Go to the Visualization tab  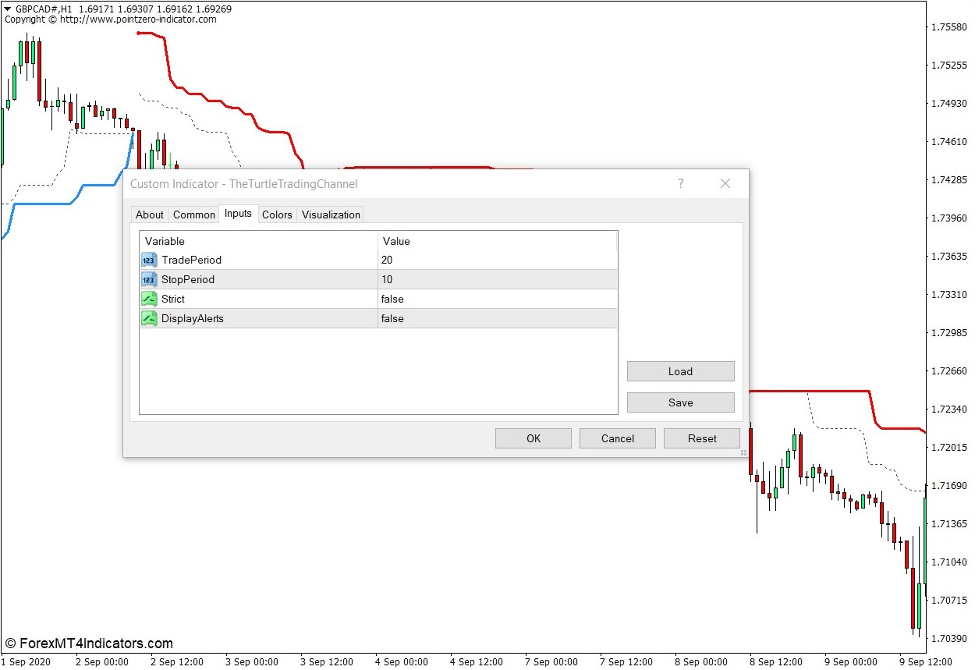coord(331,215)
